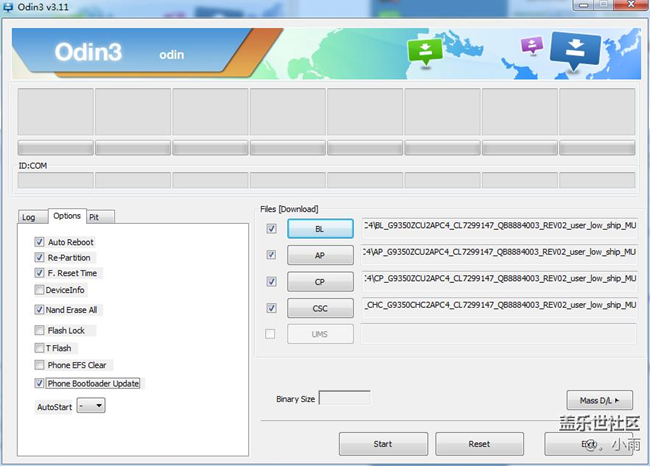The width and height of the screenshot is (650, 466).
Task: Choose a file with the AP button
Action: pyautogui.click(x=320, y=255)
